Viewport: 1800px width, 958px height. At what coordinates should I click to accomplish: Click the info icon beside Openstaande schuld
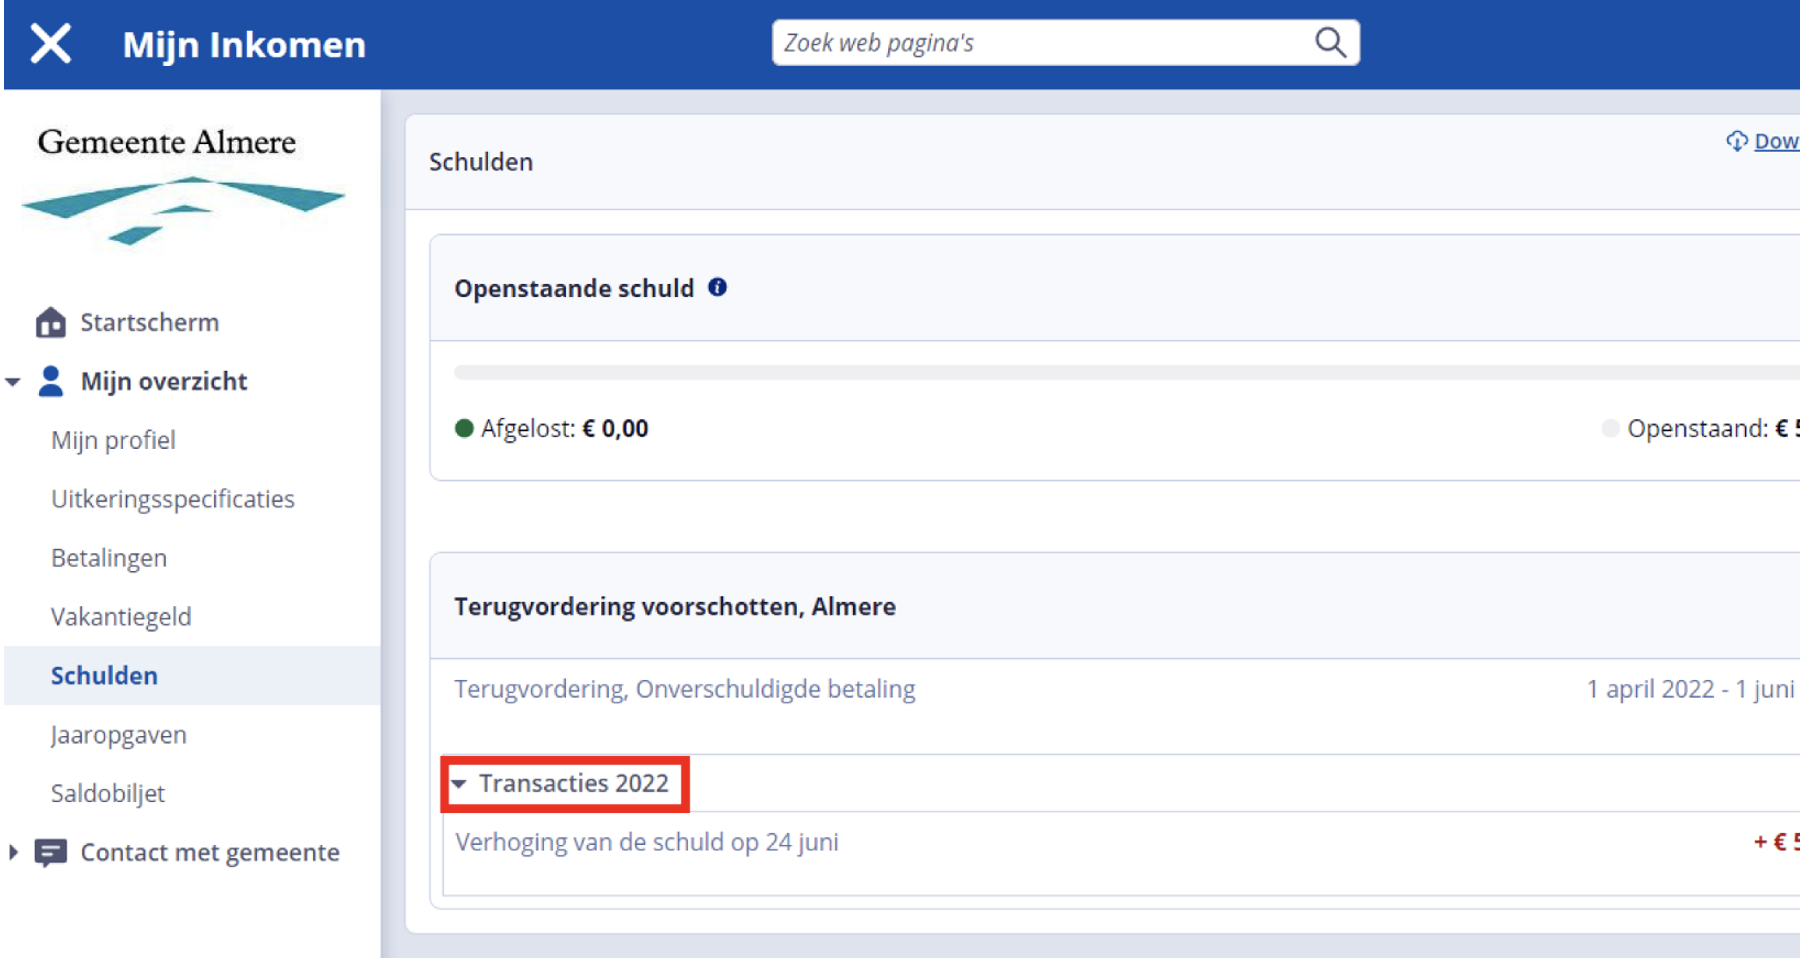click(717, 288)
